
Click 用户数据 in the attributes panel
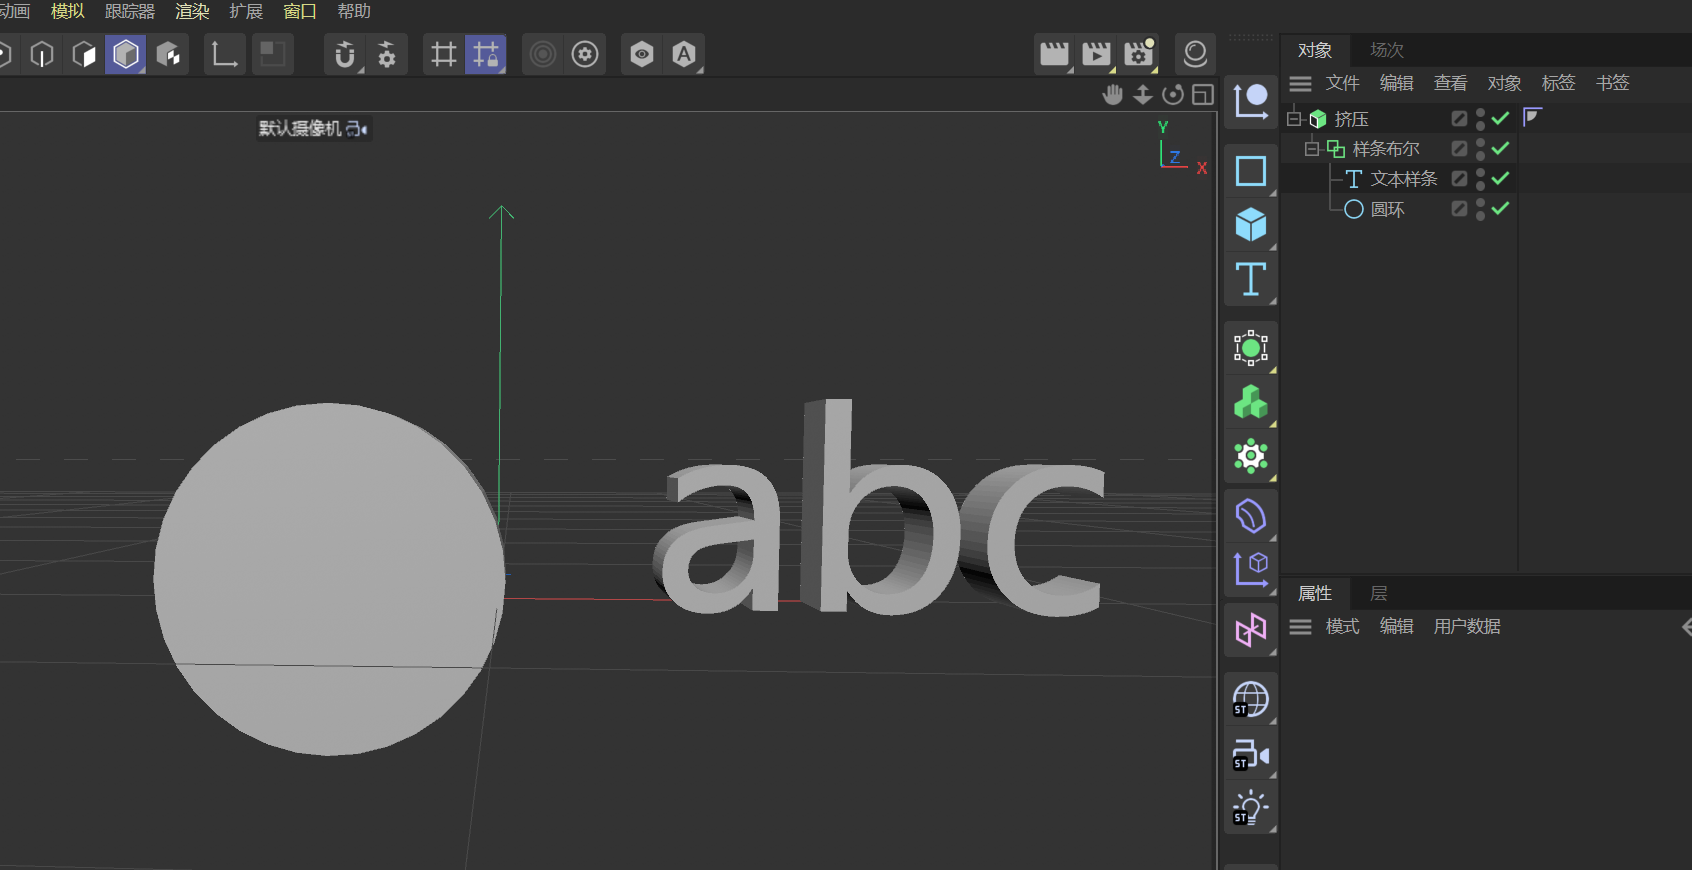click(x=1466, y=627)
